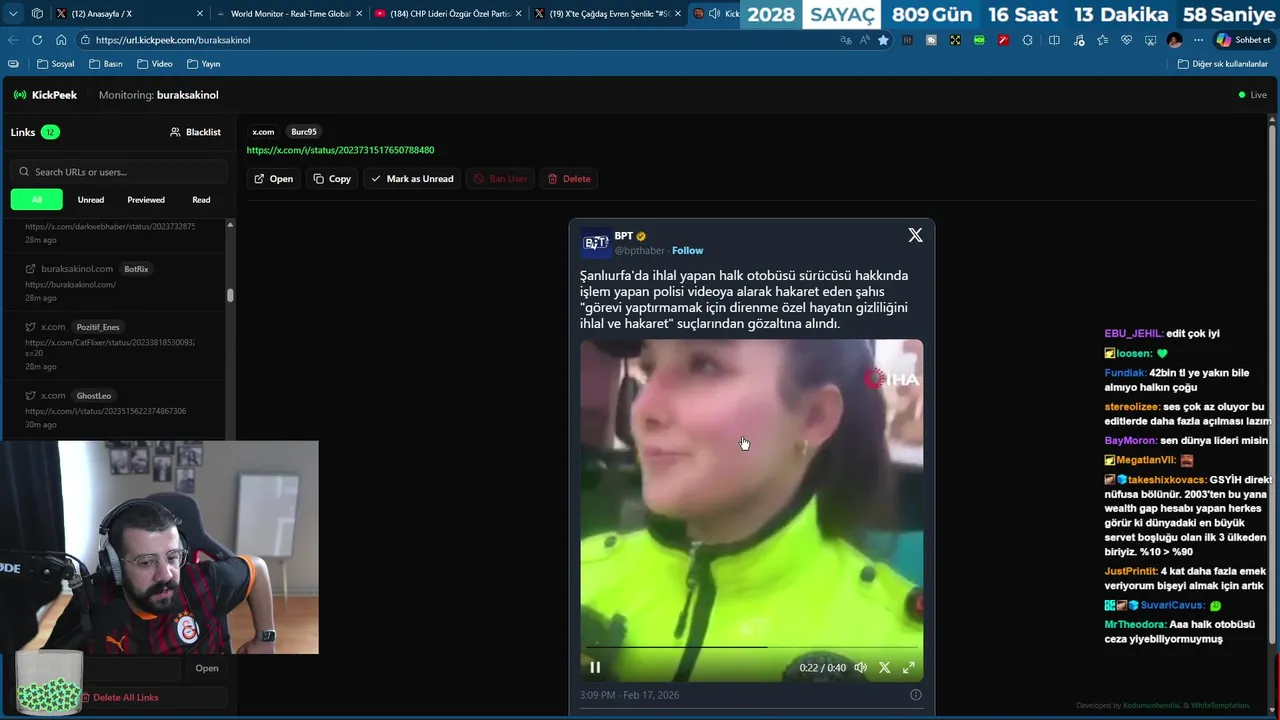Open the favorites list icon in toolbar

pyautogui.click(x=1102, y=40)
